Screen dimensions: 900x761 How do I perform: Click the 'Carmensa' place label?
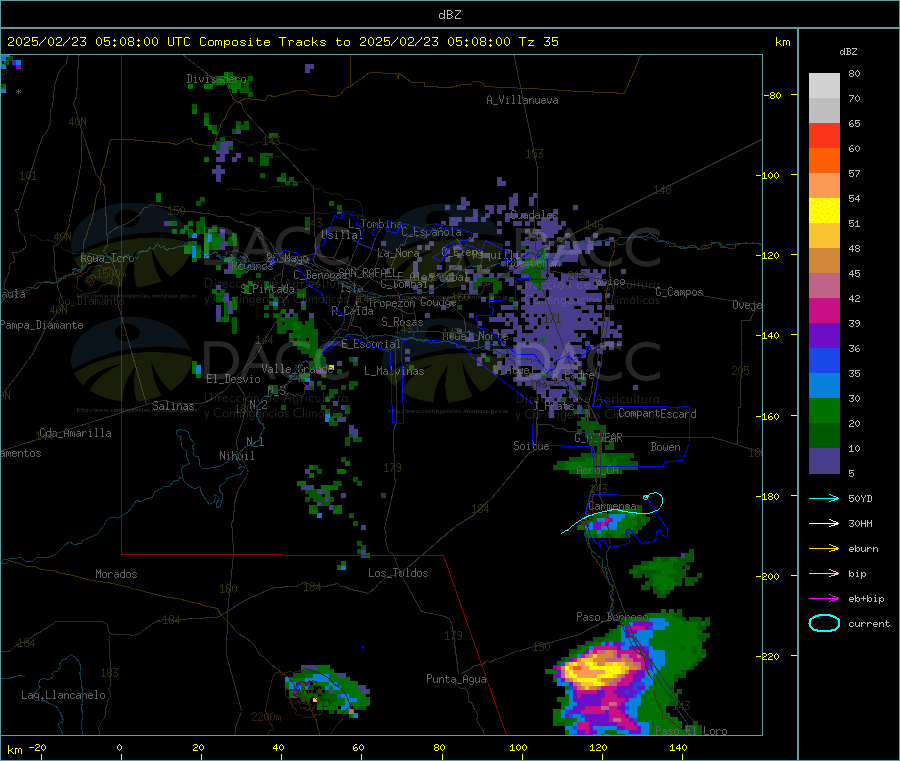612,506
